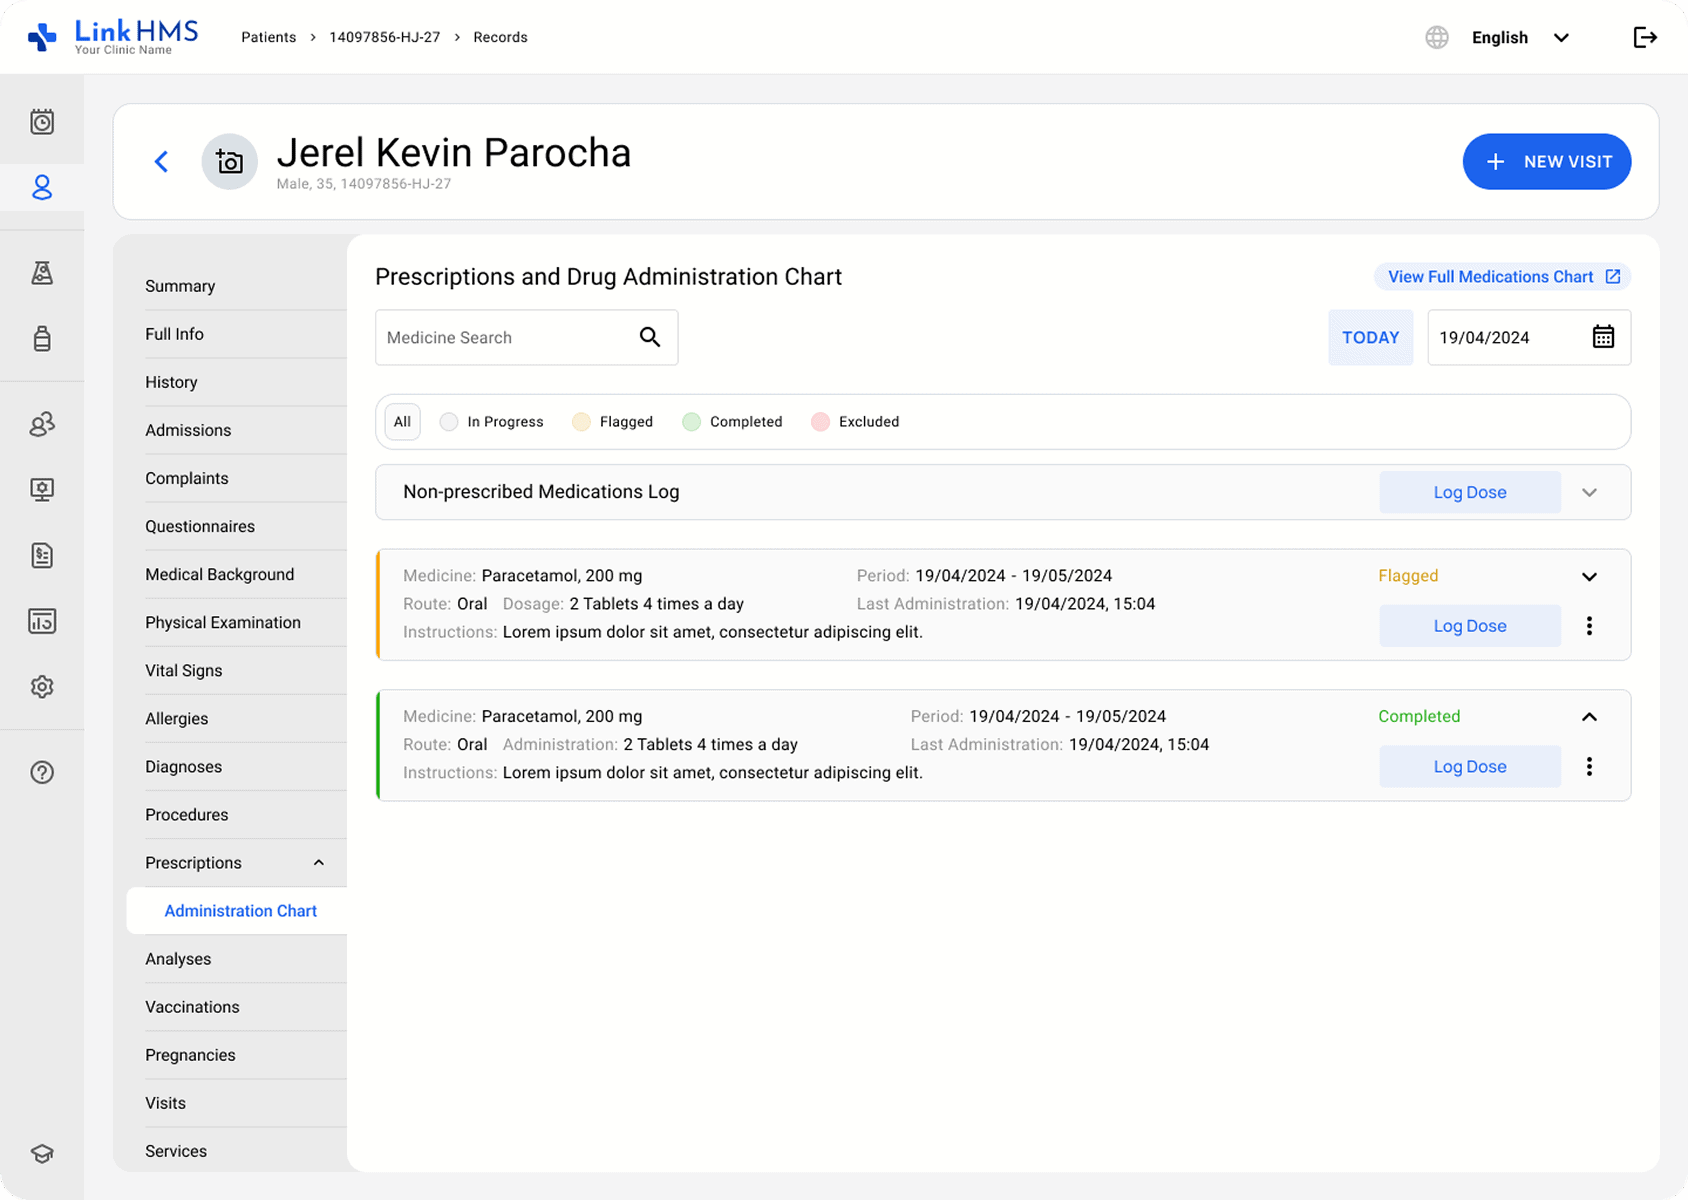Open Vital Signs in records menu
1688x1200 pixels.
click(184, 671)
